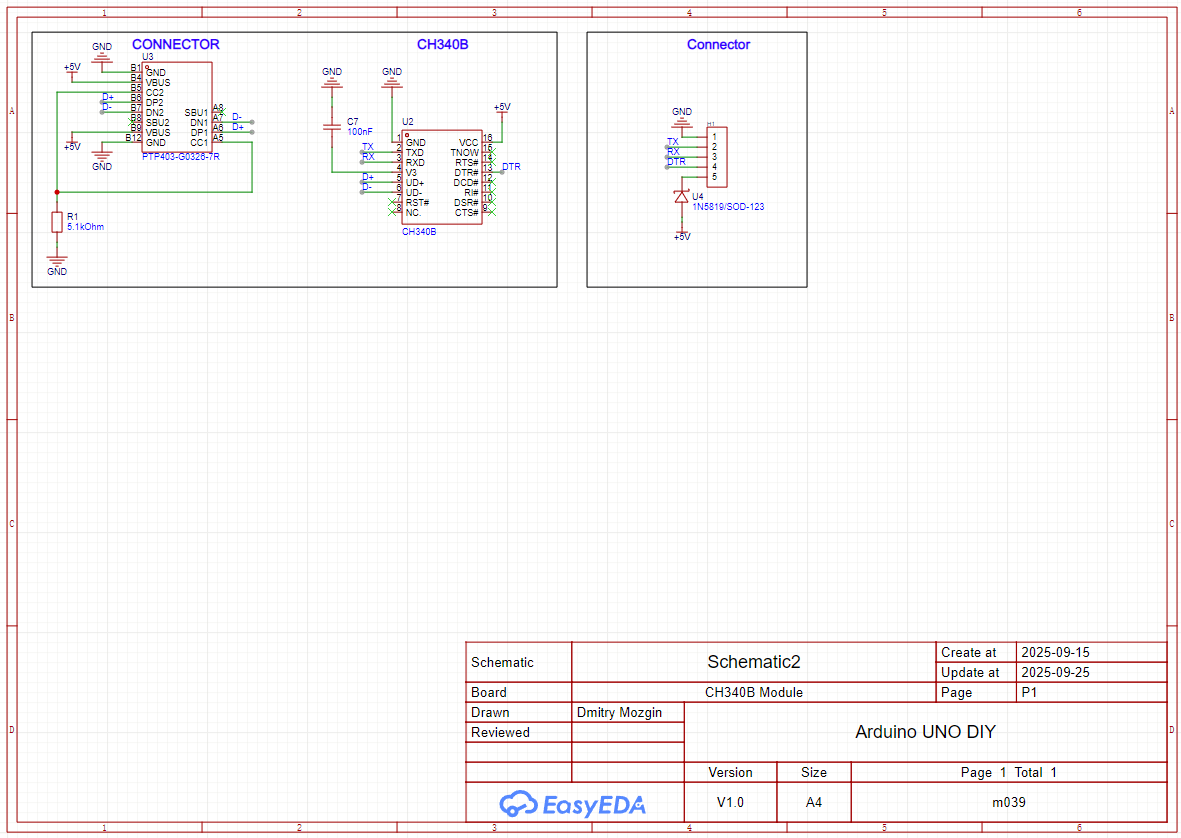Click the PTF403-G0326-7R part number label

tap(181, 157)
